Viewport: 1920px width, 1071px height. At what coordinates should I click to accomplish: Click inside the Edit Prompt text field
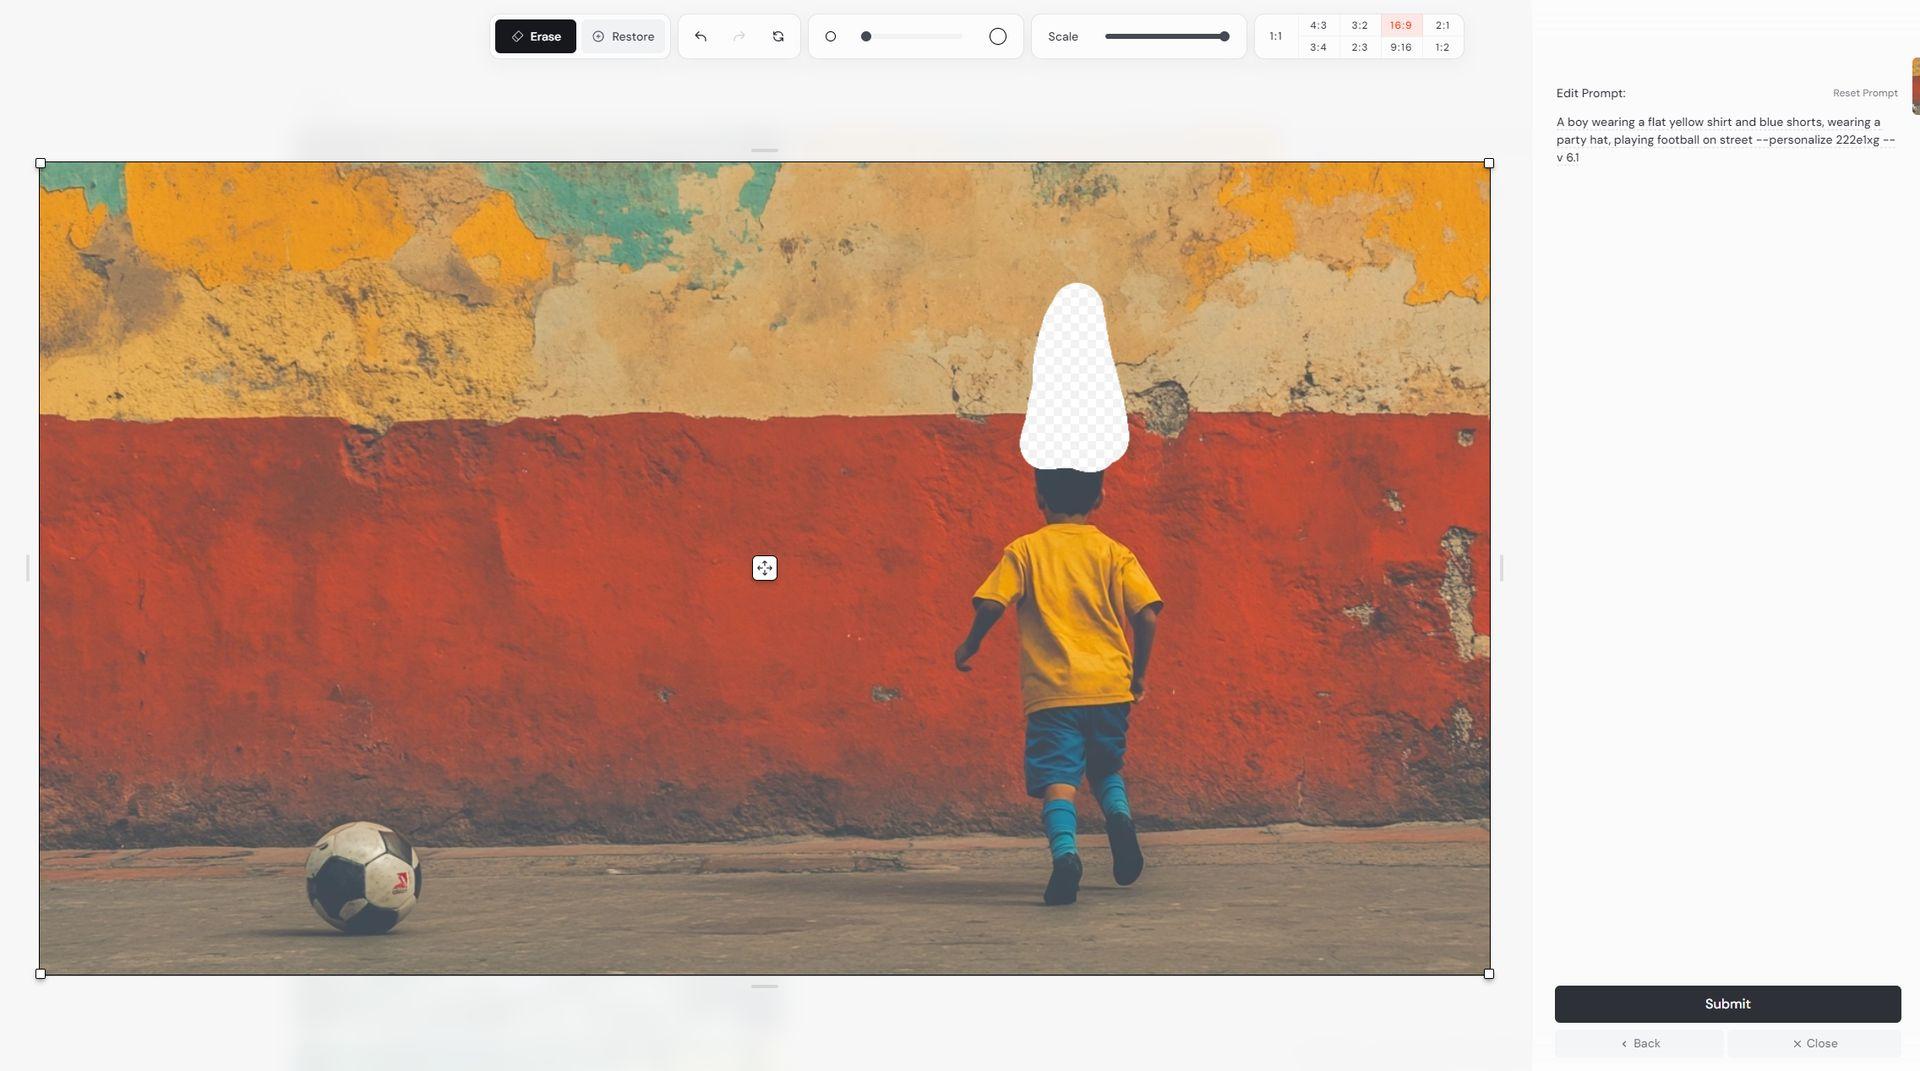pos(1727,140)
